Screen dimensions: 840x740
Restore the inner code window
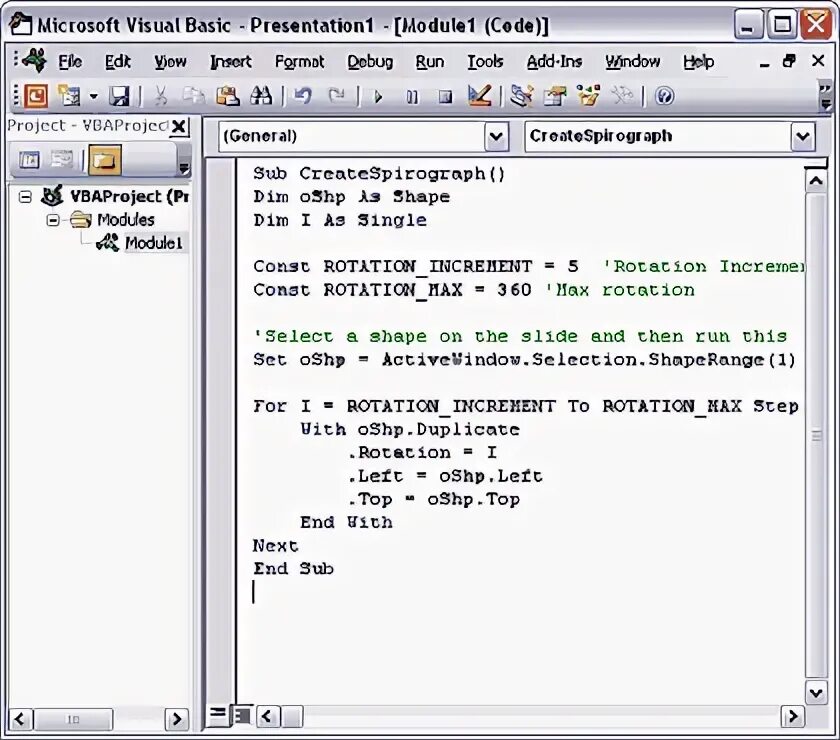pyautogui.click(x=789, y=61)
